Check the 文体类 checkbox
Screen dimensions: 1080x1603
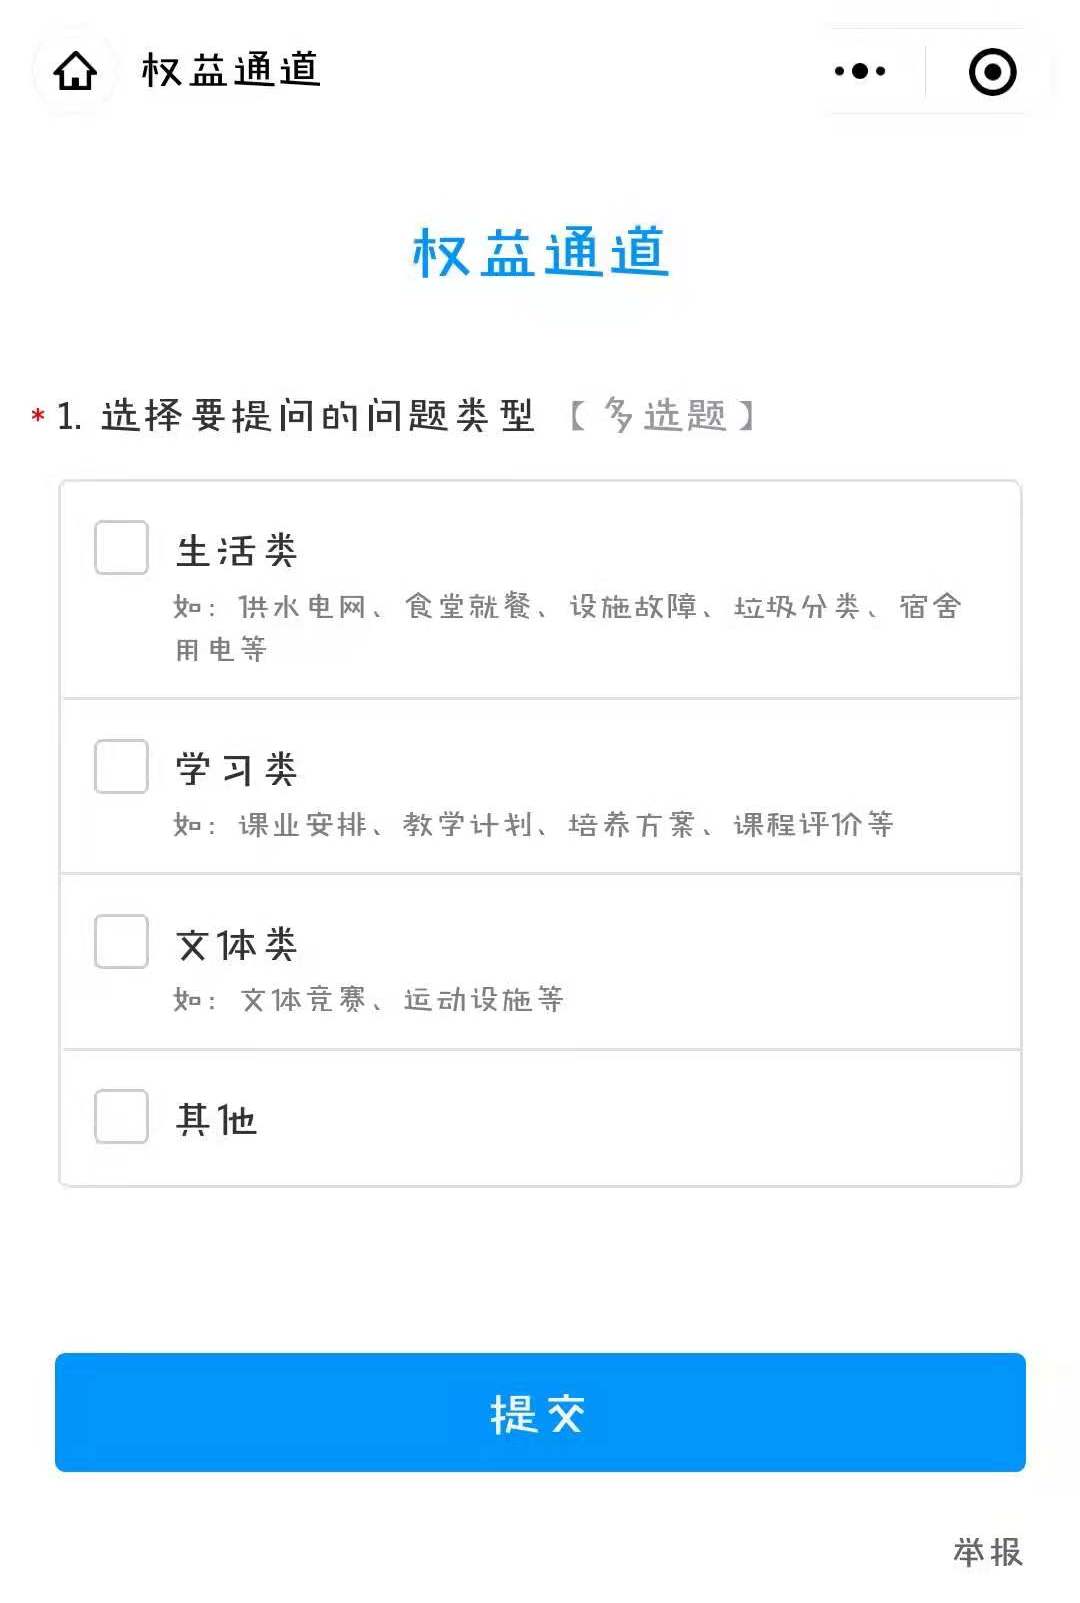pyautogui.click(x=121, y=942)
